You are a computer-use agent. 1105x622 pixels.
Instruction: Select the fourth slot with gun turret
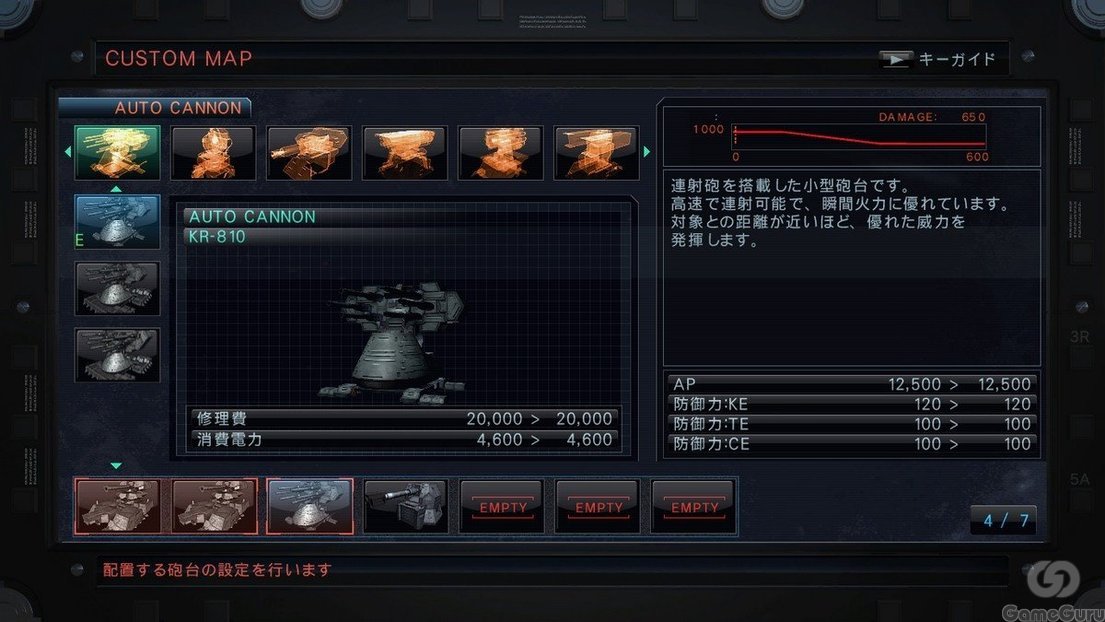405,506
